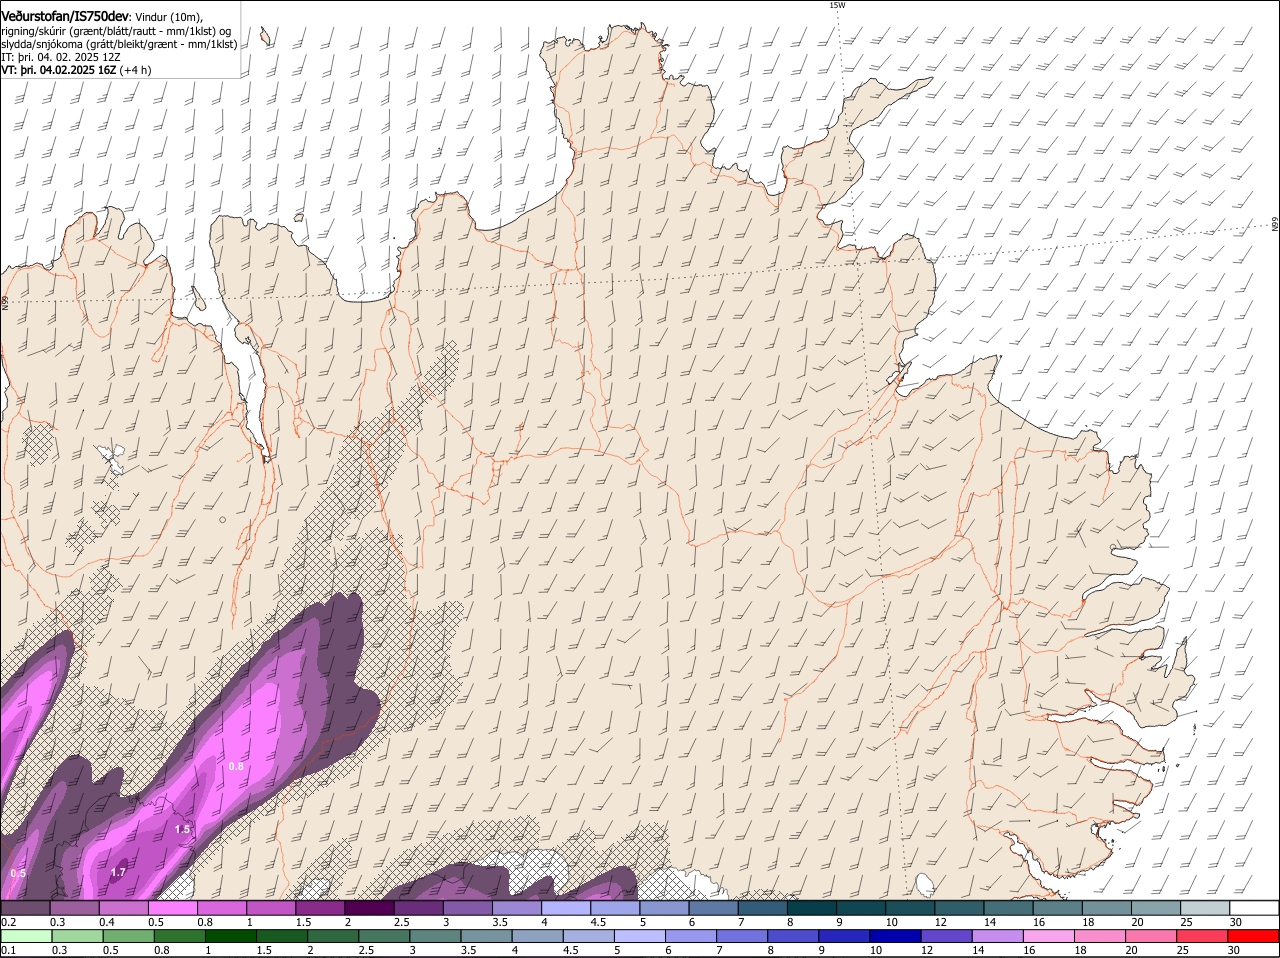Click the snow legend swatch between 14 and 16
Screen dimensions: 1280x958
tap(1008, 908)
